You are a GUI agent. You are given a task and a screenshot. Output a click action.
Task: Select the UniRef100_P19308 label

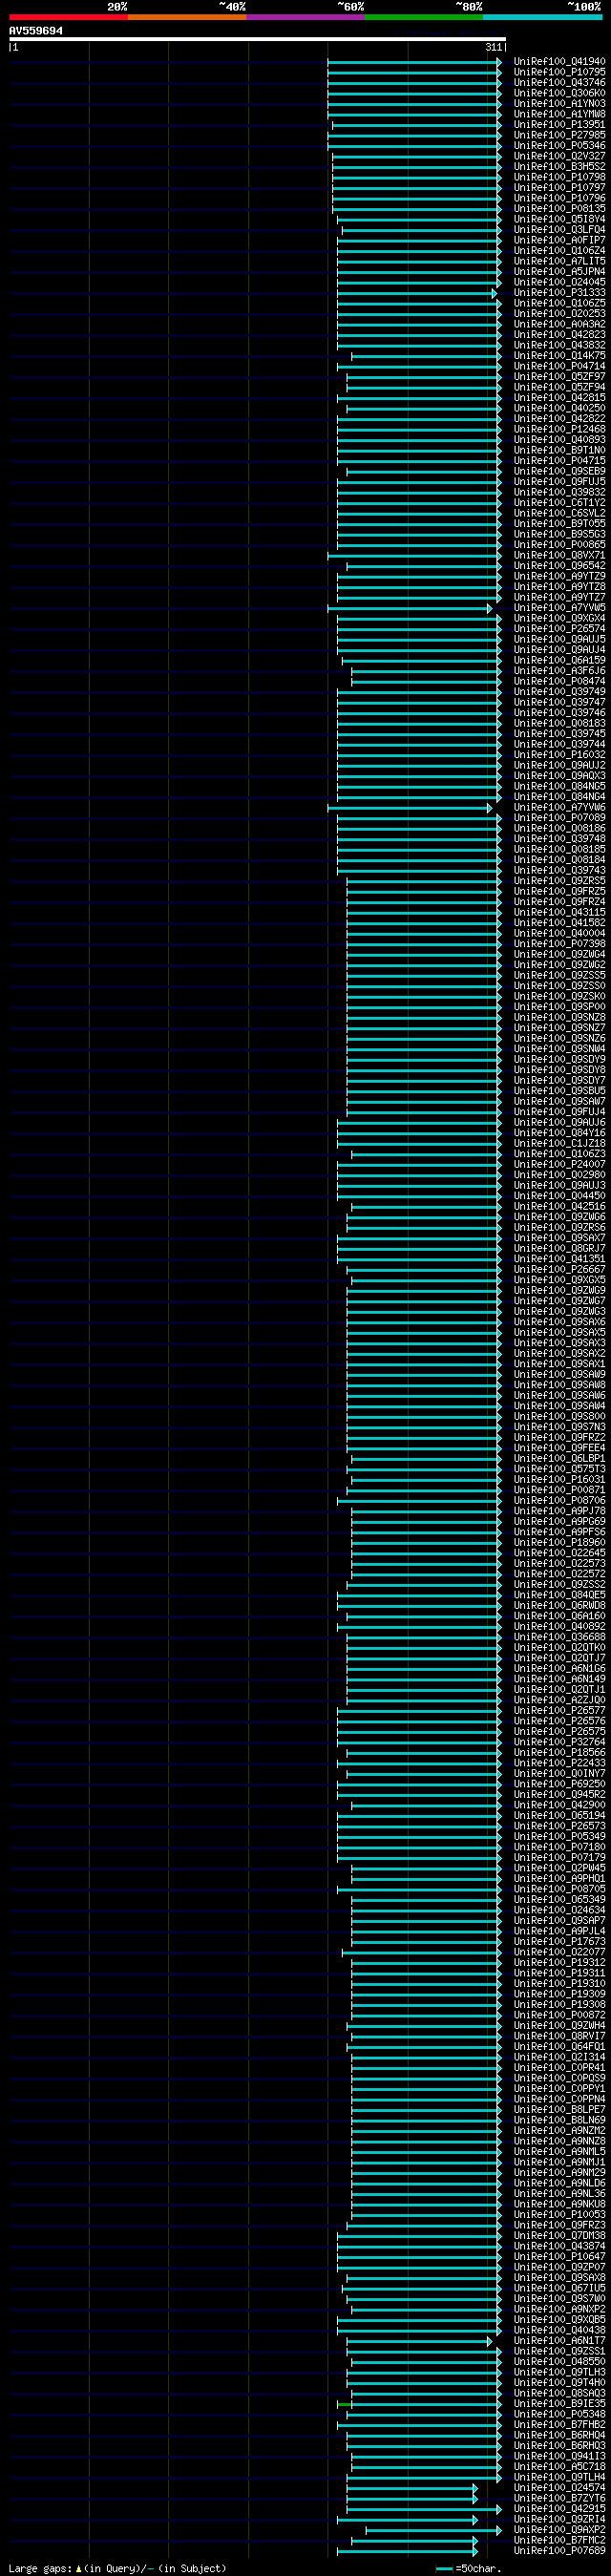559,2004
